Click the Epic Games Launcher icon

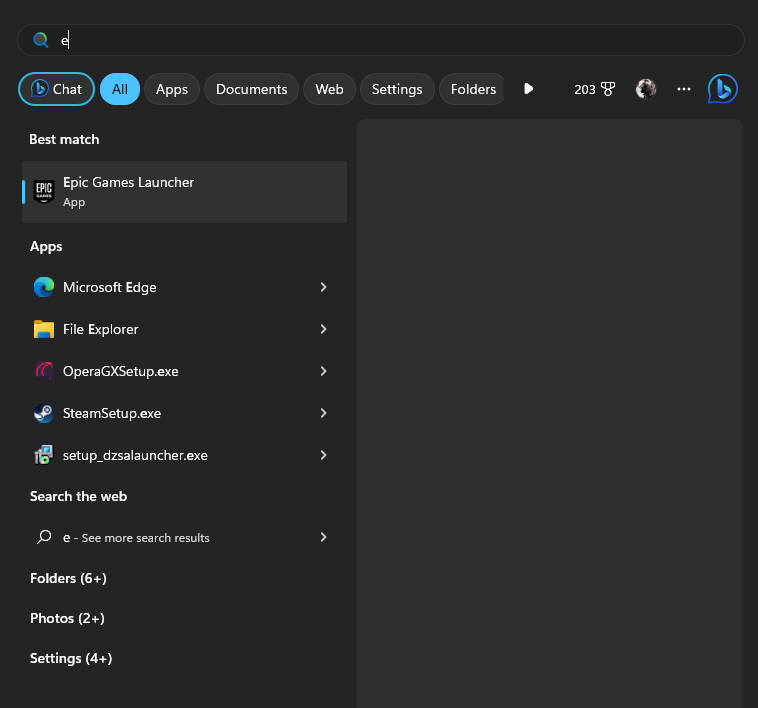[x=44, y=191]
